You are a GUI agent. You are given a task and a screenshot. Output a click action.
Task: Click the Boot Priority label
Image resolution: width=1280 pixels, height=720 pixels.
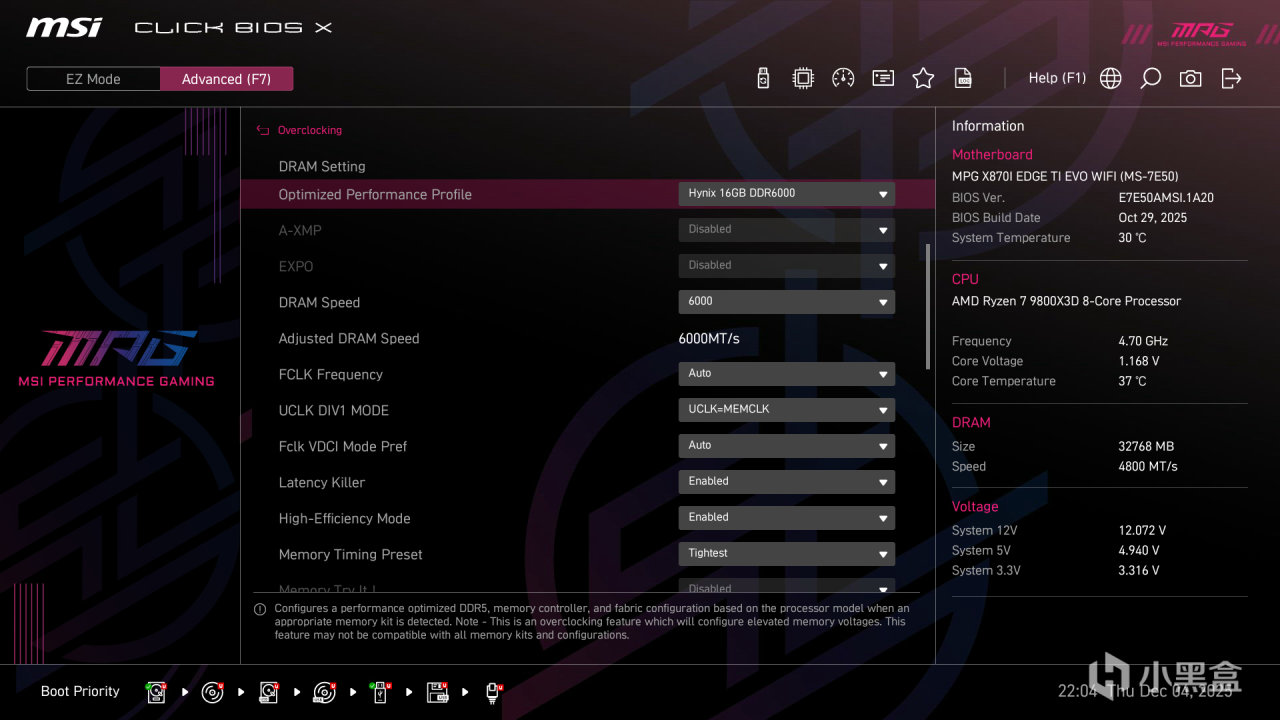tap(80, 691)
